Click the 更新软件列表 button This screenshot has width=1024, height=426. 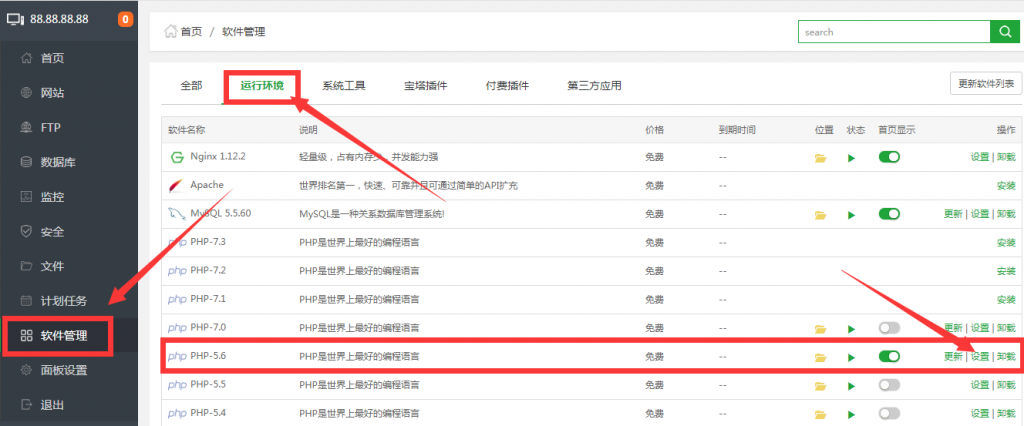tap(986, 84)
